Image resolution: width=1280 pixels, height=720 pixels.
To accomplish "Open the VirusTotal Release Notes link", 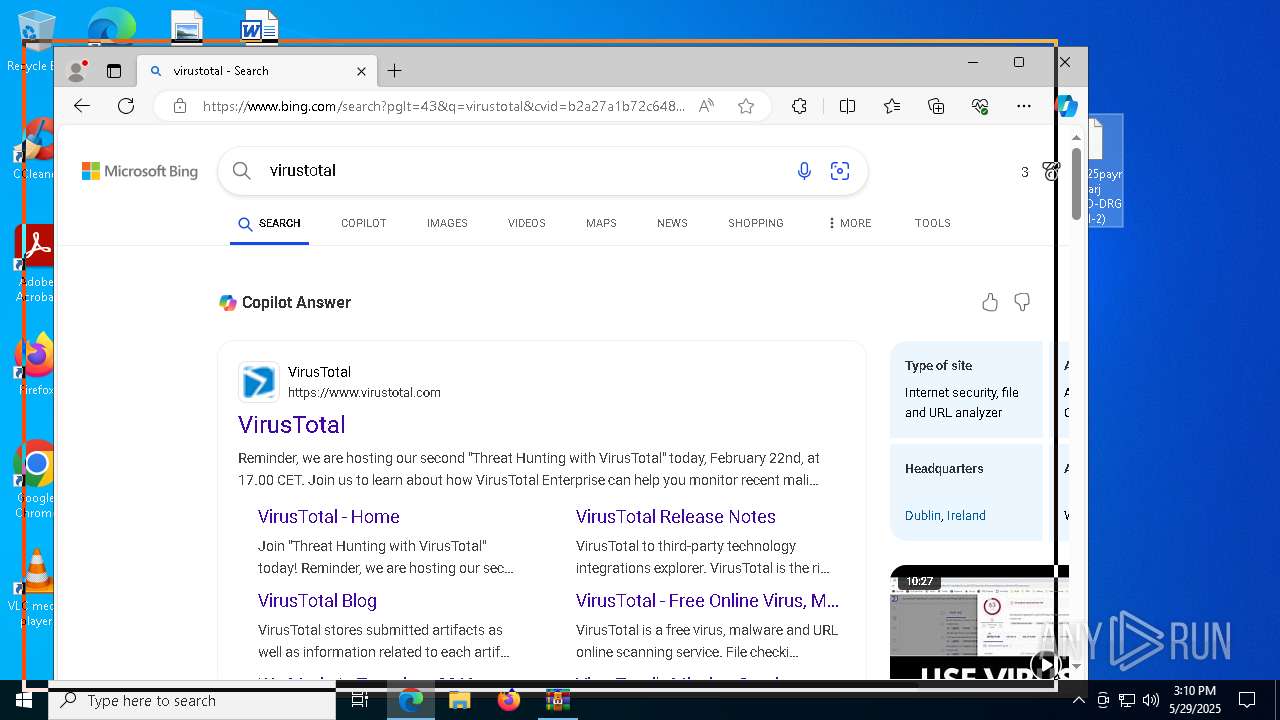I will 676,517.
